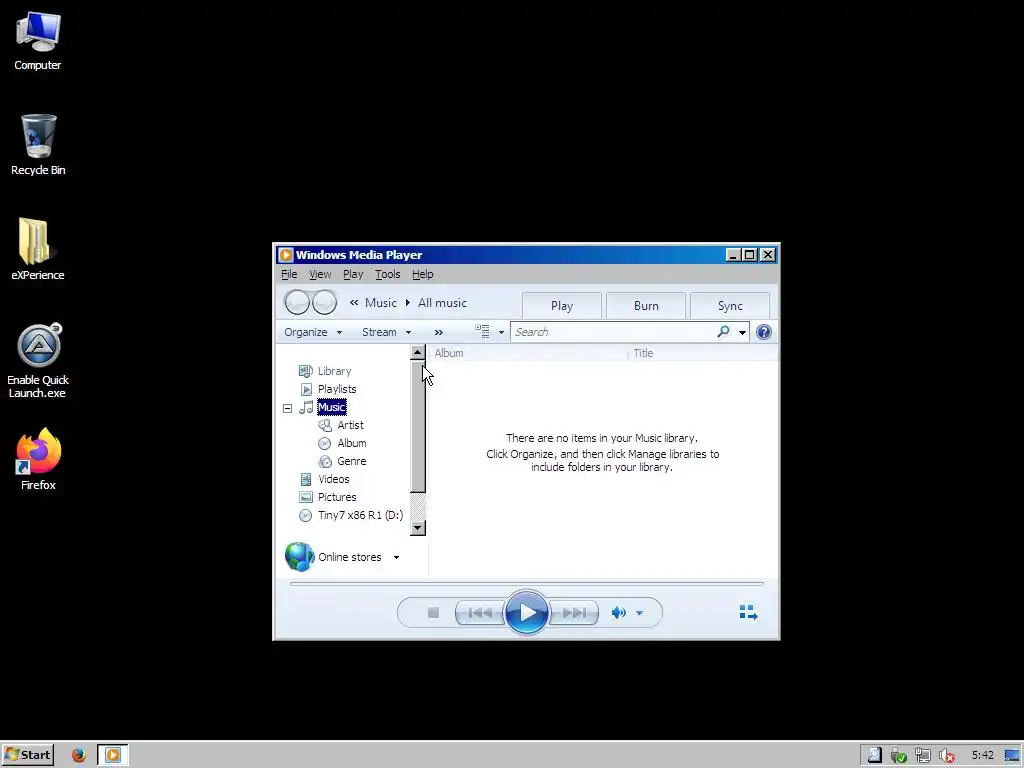Select eXPerience folder on desktop
This screenshot has width=1024, height=768.
click(x=38, y=249)
